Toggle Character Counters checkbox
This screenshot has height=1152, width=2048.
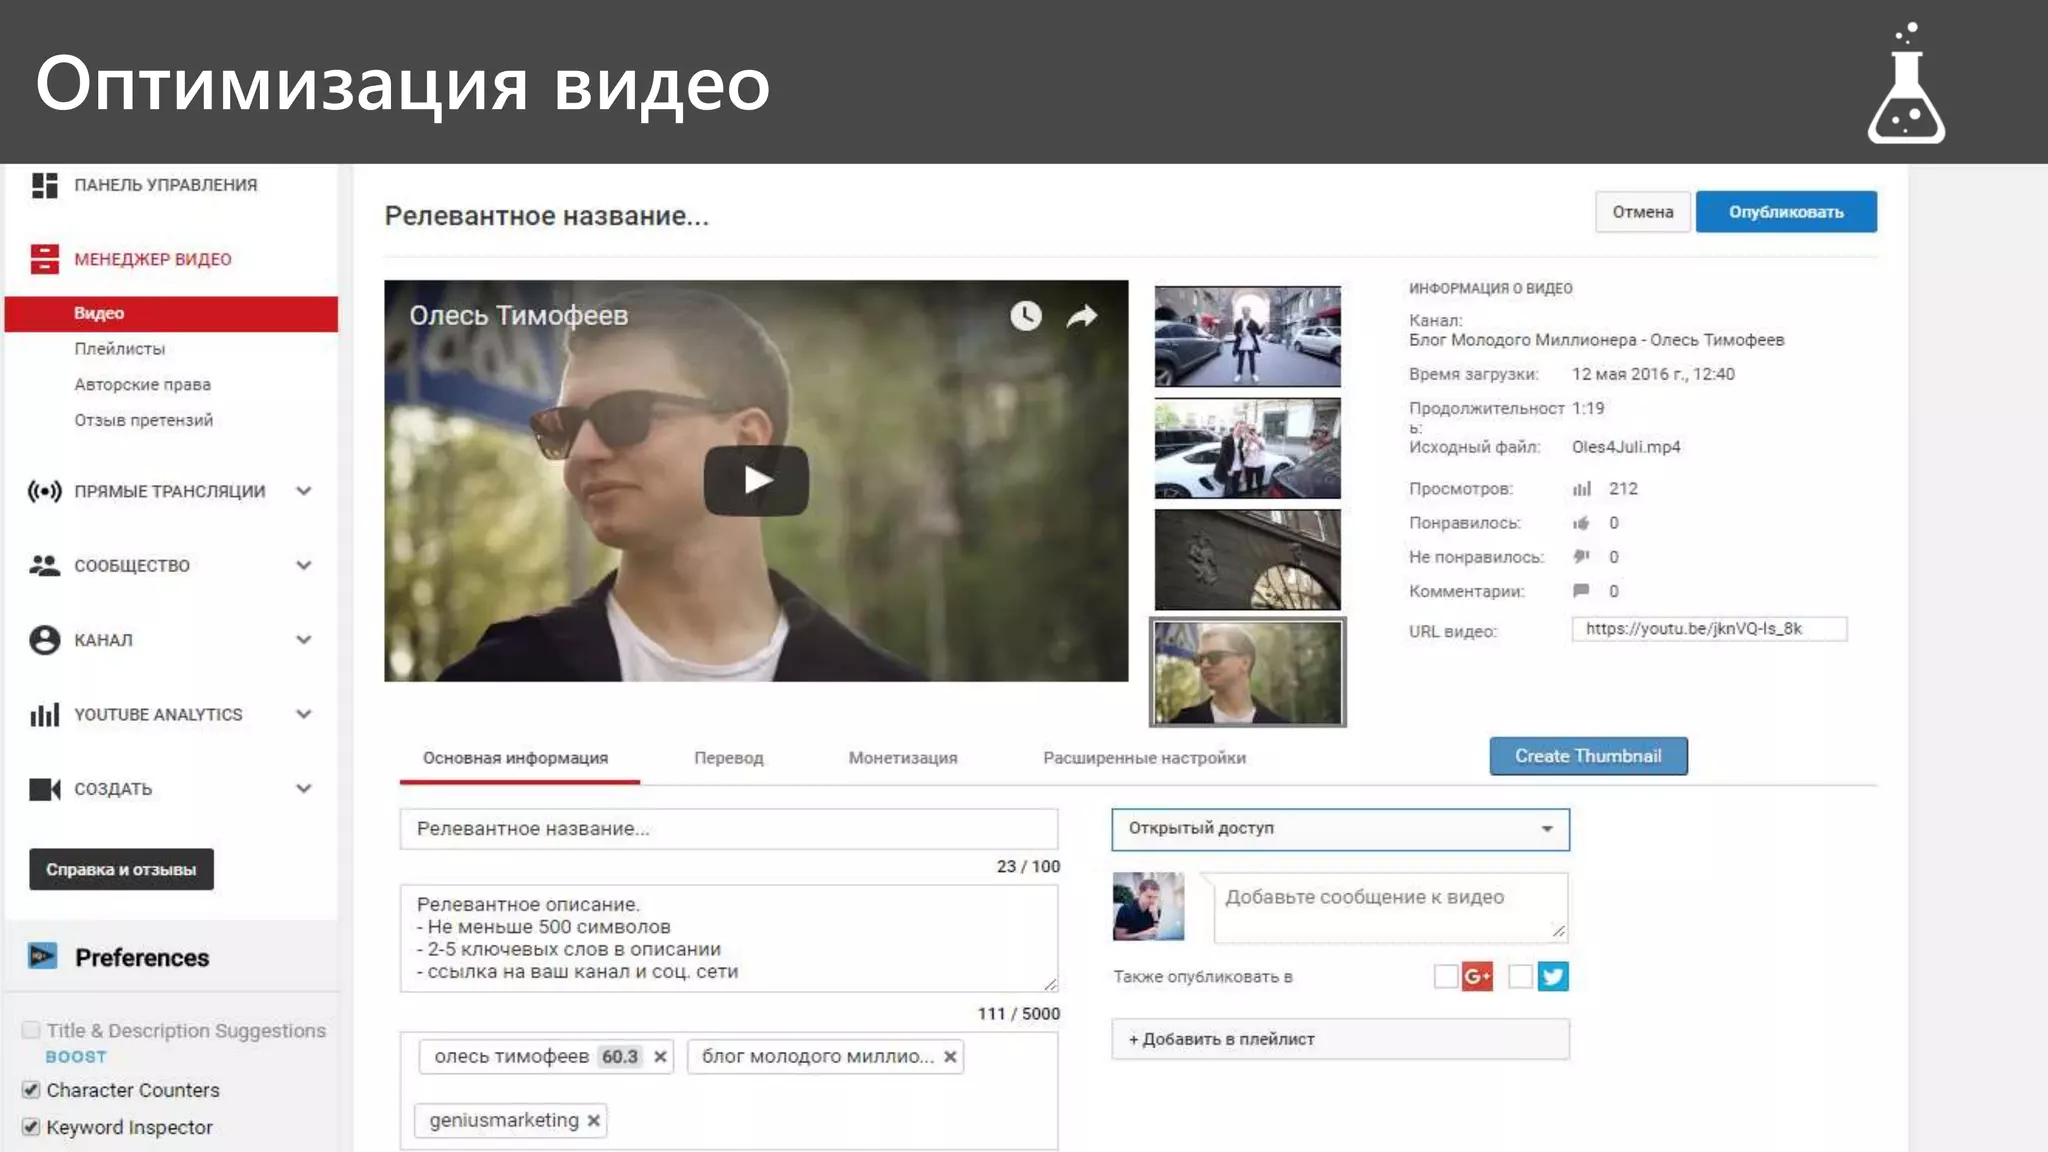pyautogui.click(x=31, y=1090)
